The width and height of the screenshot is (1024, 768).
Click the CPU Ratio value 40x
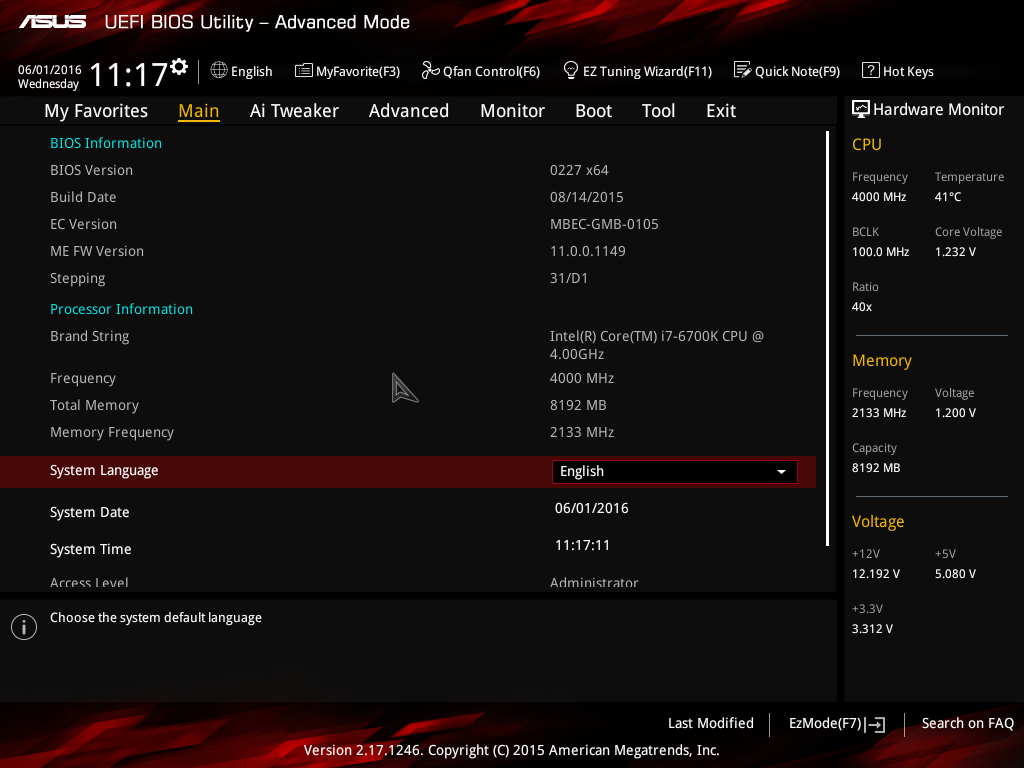(861, 307)
